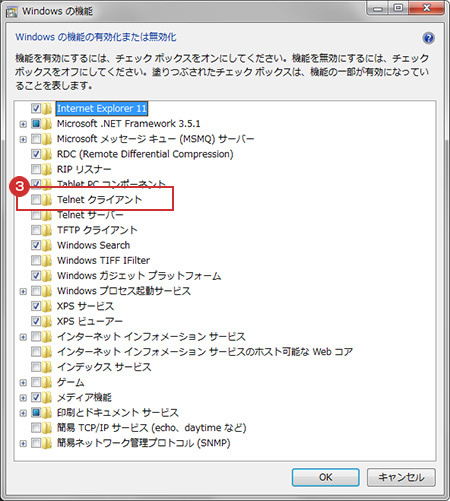Viewport: 450px width, 501px height.
Task: Click OK to apply feature changes
Action: click(325, 477)
